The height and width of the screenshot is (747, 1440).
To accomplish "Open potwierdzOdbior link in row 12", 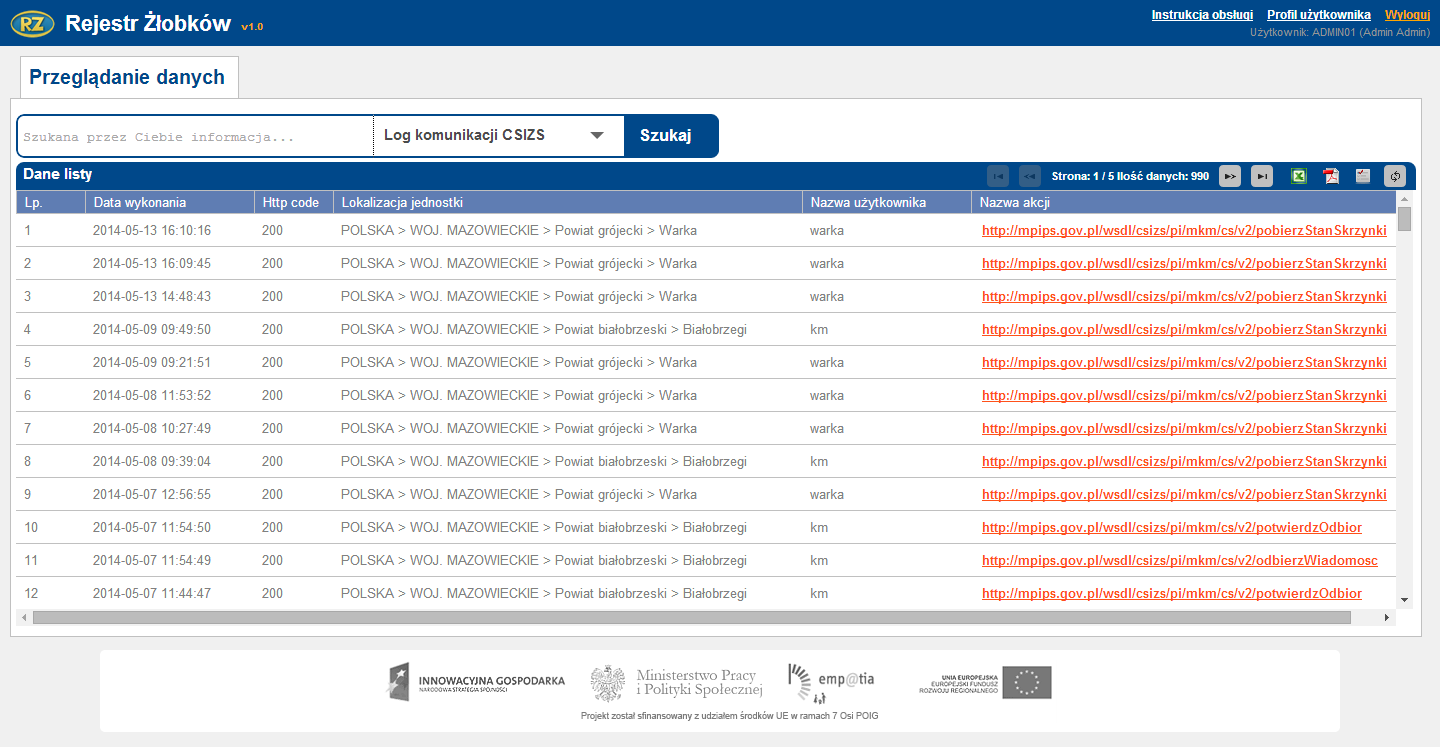I will pos(1172,593).
